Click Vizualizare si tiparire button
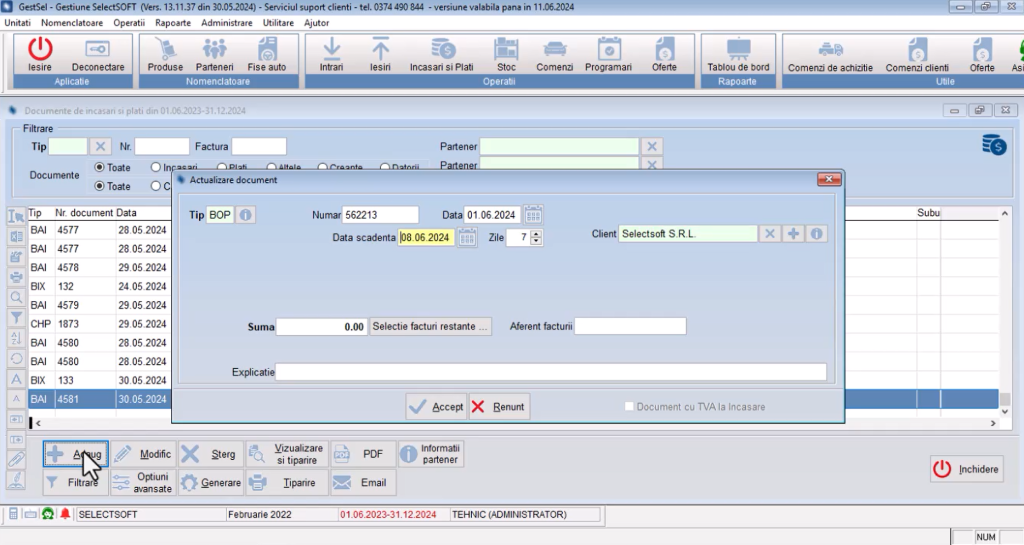This screenshot has height=545, width=1024. (287, 454)
